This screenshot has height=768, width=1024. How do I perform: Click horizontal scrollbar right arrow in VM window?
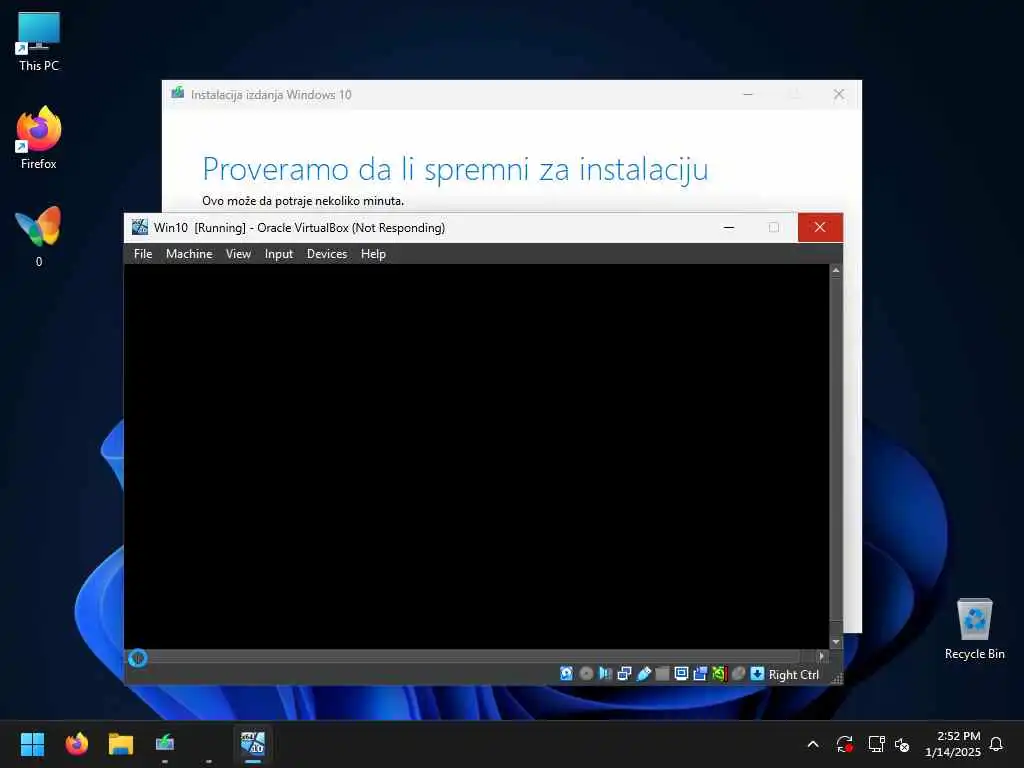[822, 656]
